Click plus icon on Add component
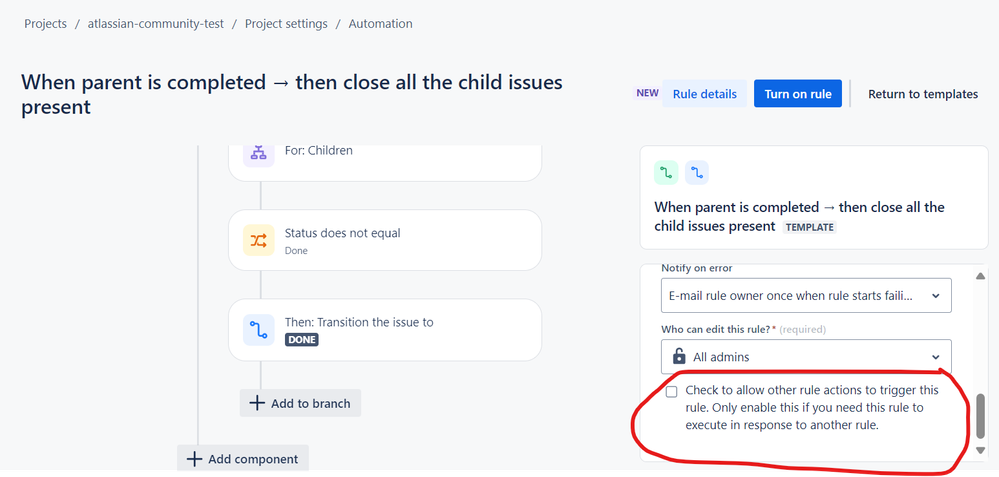 pyautogui.click(x=194, y=459)
